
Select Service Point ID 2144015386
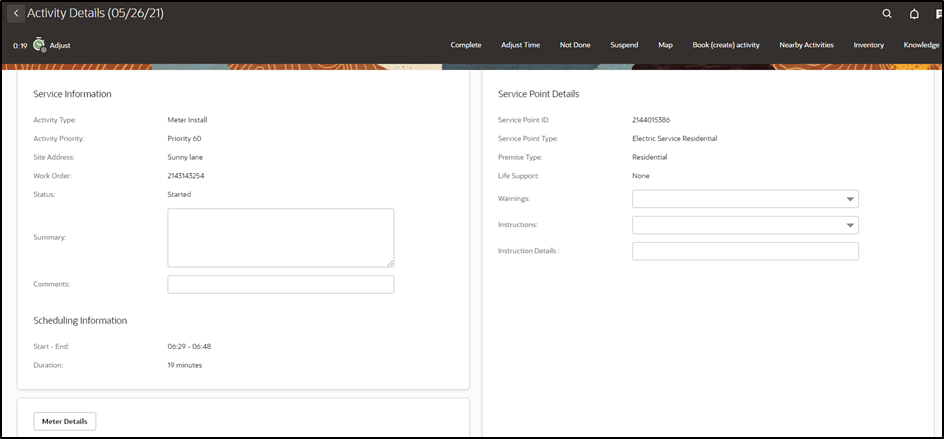pyautogui.click(x=651, y=120)
